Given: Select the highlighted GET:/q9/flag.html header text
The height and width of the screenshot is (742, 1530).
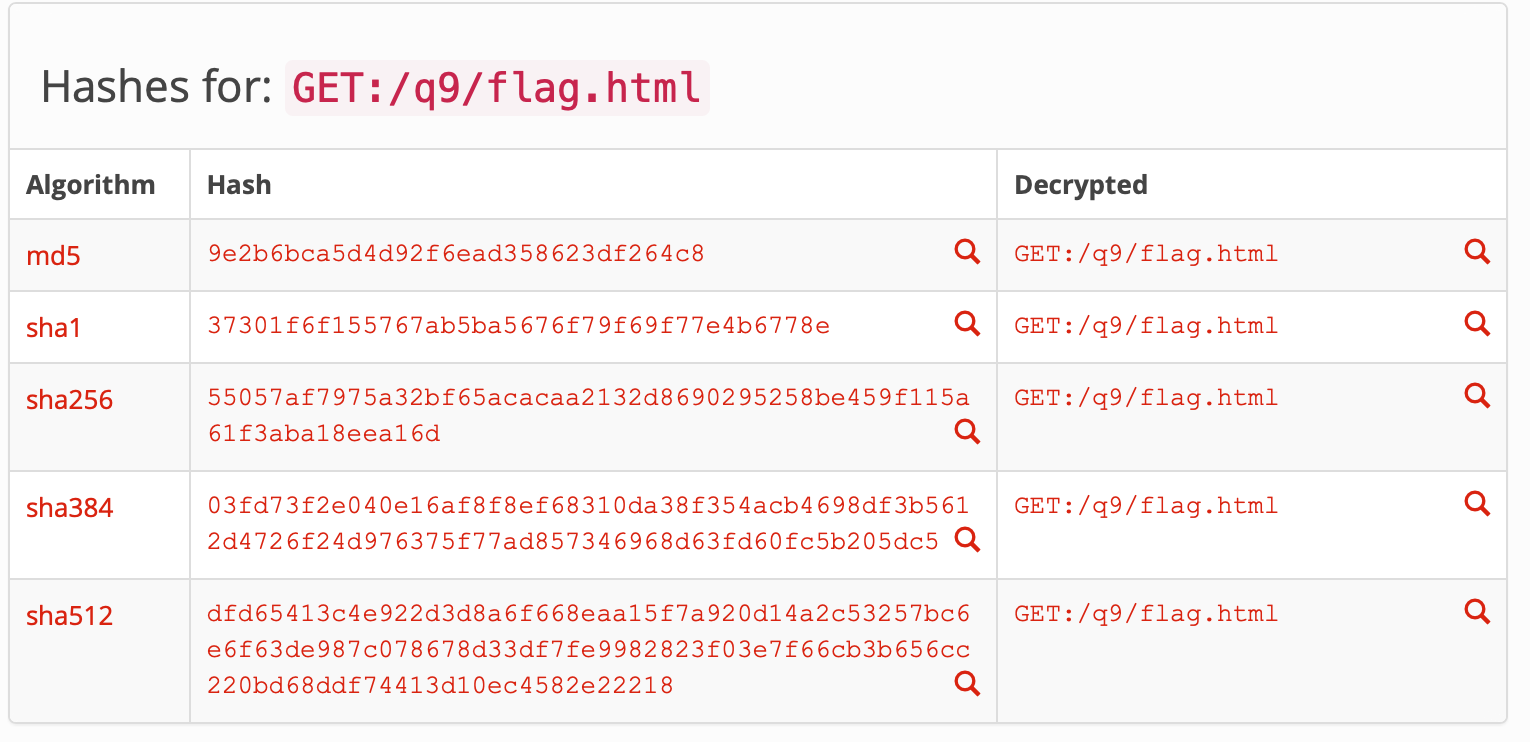Looking at the screenshot, I should (495, 88).
